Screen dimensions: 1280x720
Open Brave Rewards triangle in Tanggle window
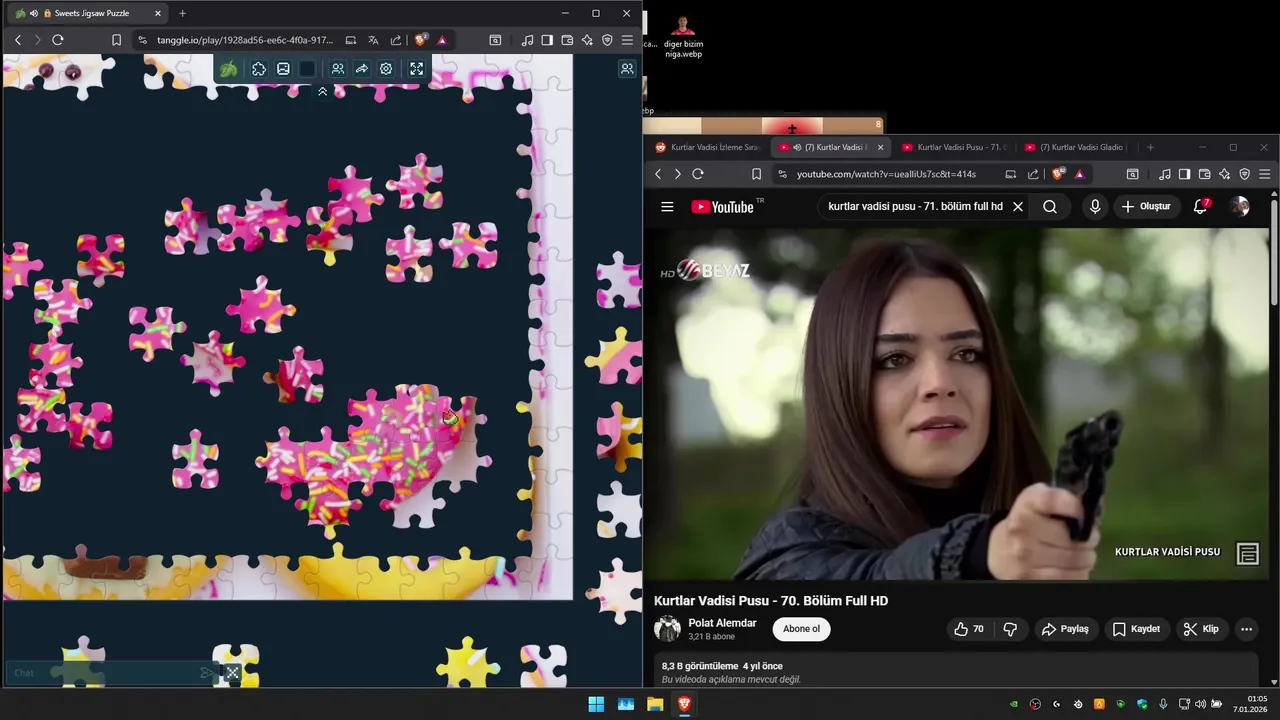click(442, 40)
